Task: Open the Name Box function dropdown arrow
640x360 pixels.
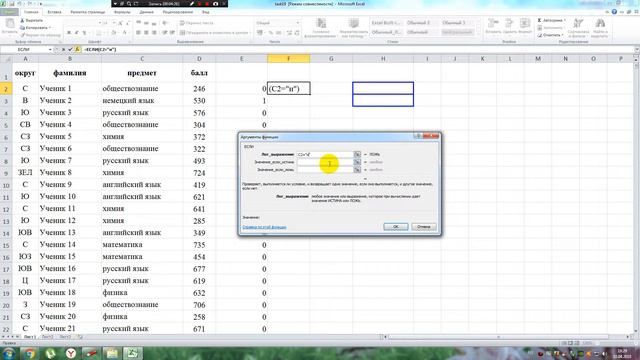Action: click(50, 49)
